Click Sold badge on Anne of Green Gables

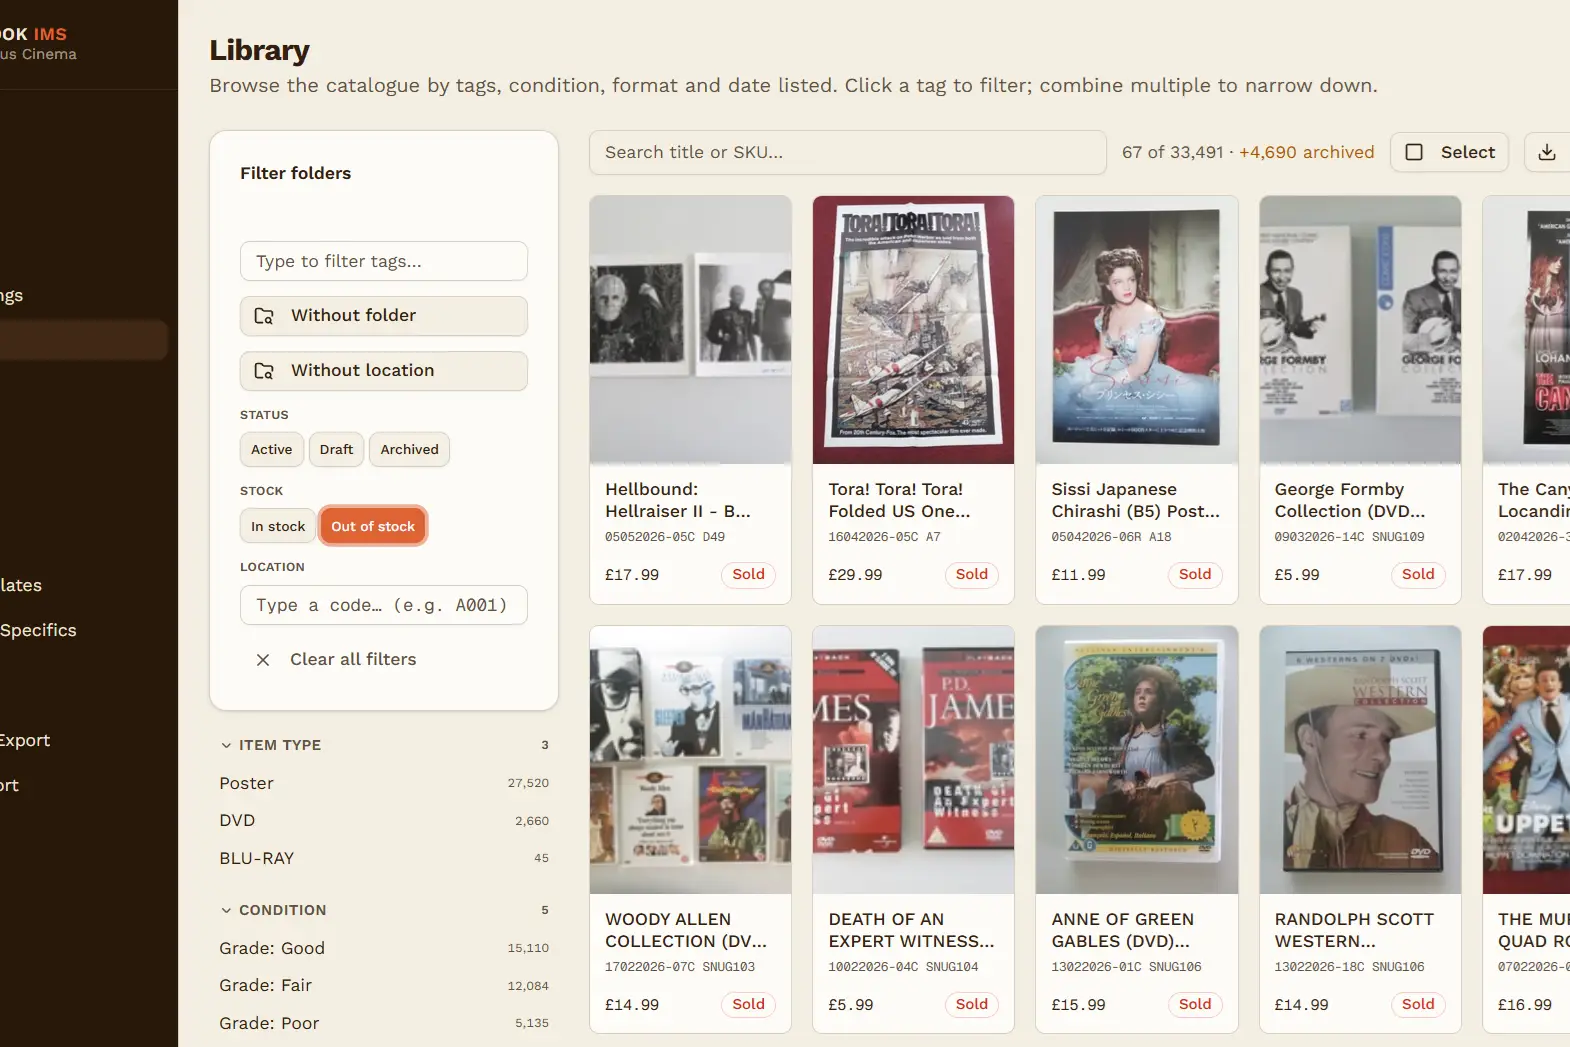coord(1194,1005)
